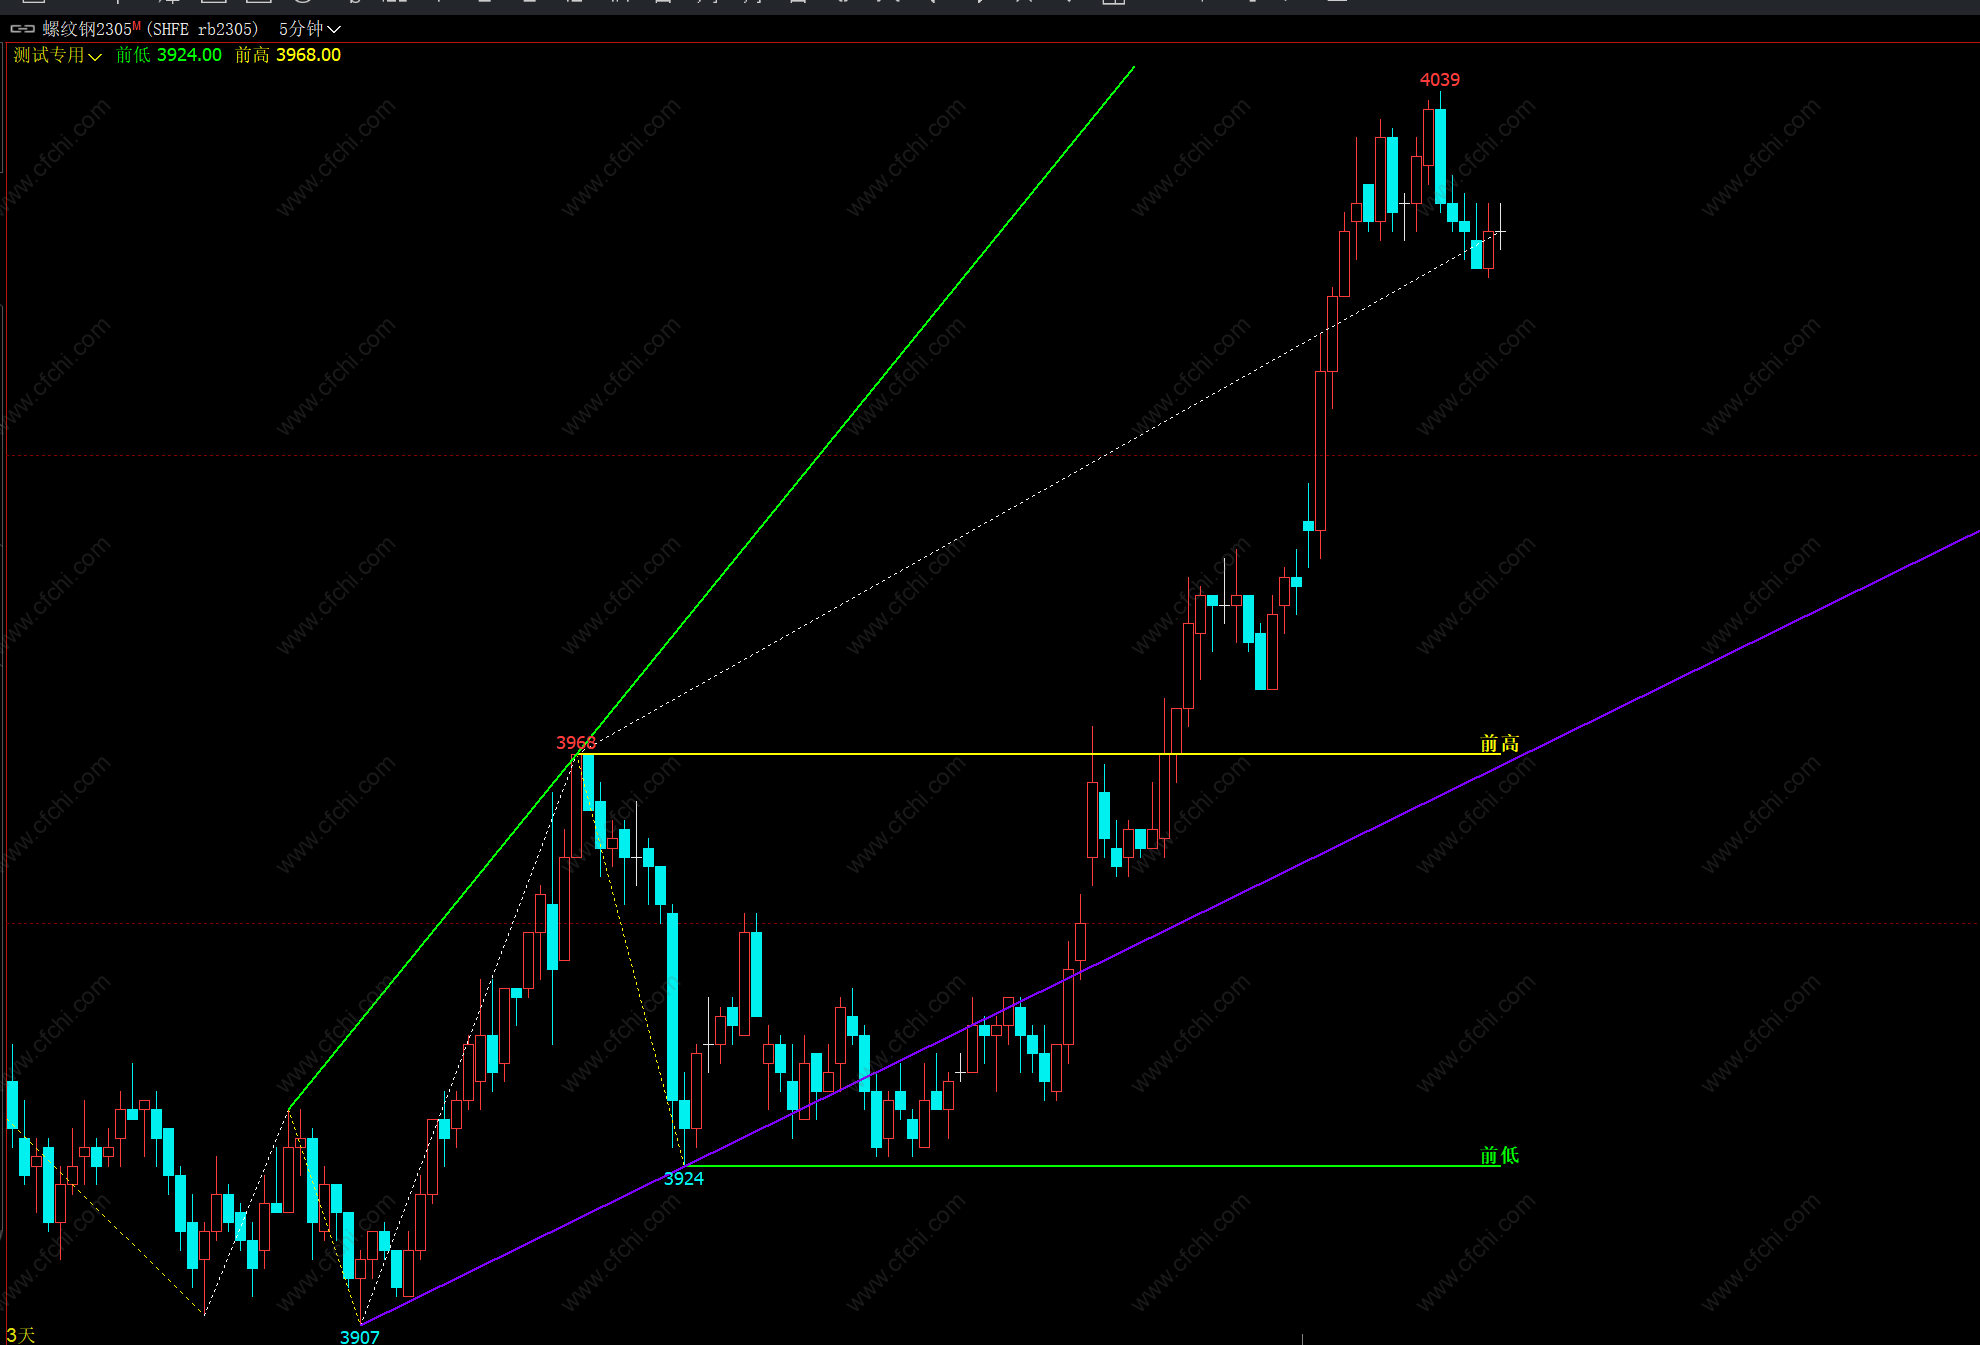Expand the 测试专用 indicator dropdown
This screenshot has height=1345, width=1980.
[x=57, y=55]
